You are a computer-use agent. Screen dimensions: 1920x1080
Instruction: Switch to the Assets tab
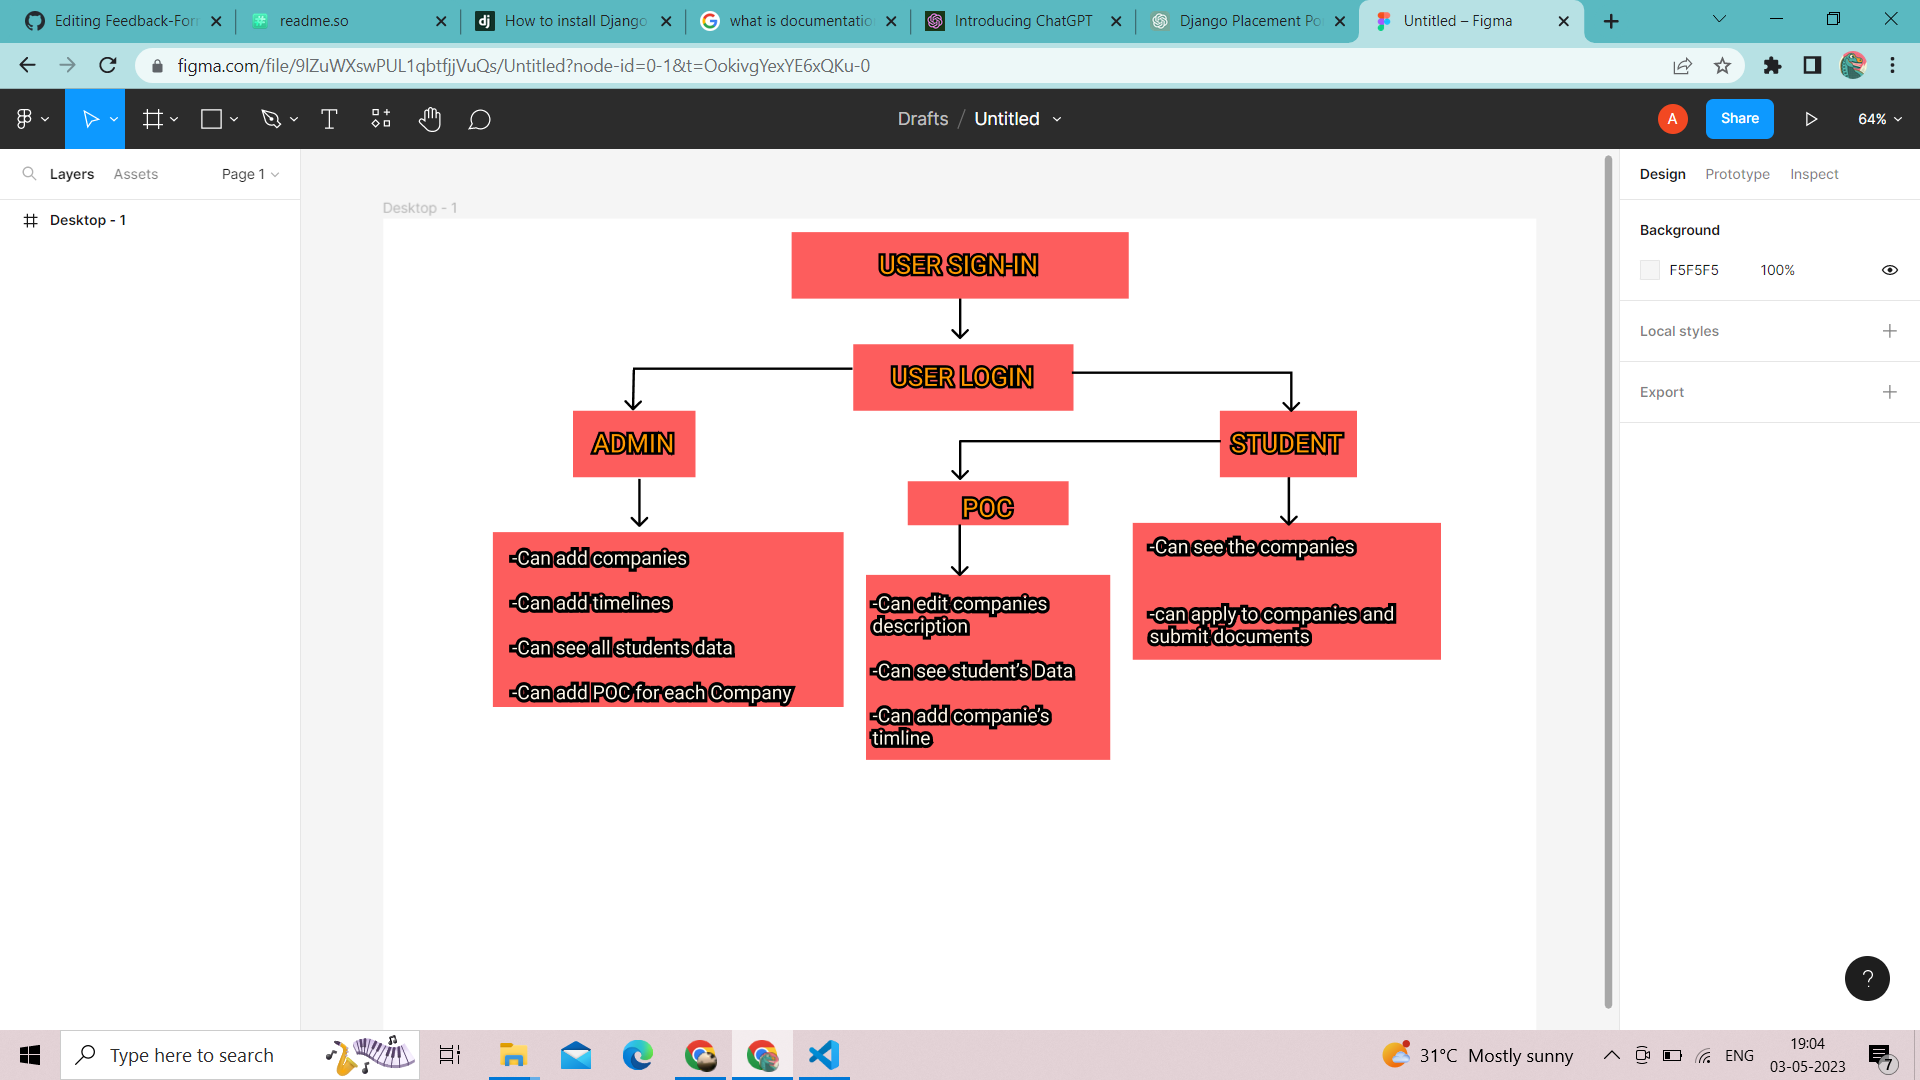tap(136, 174)
